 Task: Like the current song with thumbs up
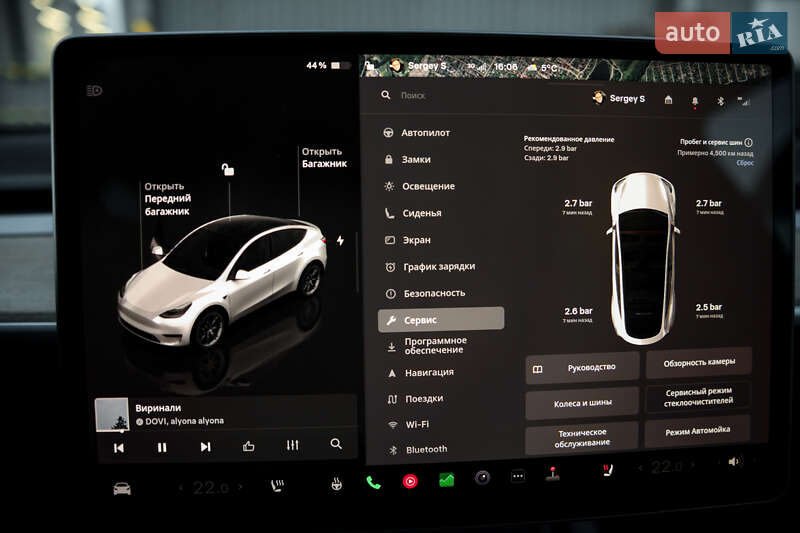248,446
